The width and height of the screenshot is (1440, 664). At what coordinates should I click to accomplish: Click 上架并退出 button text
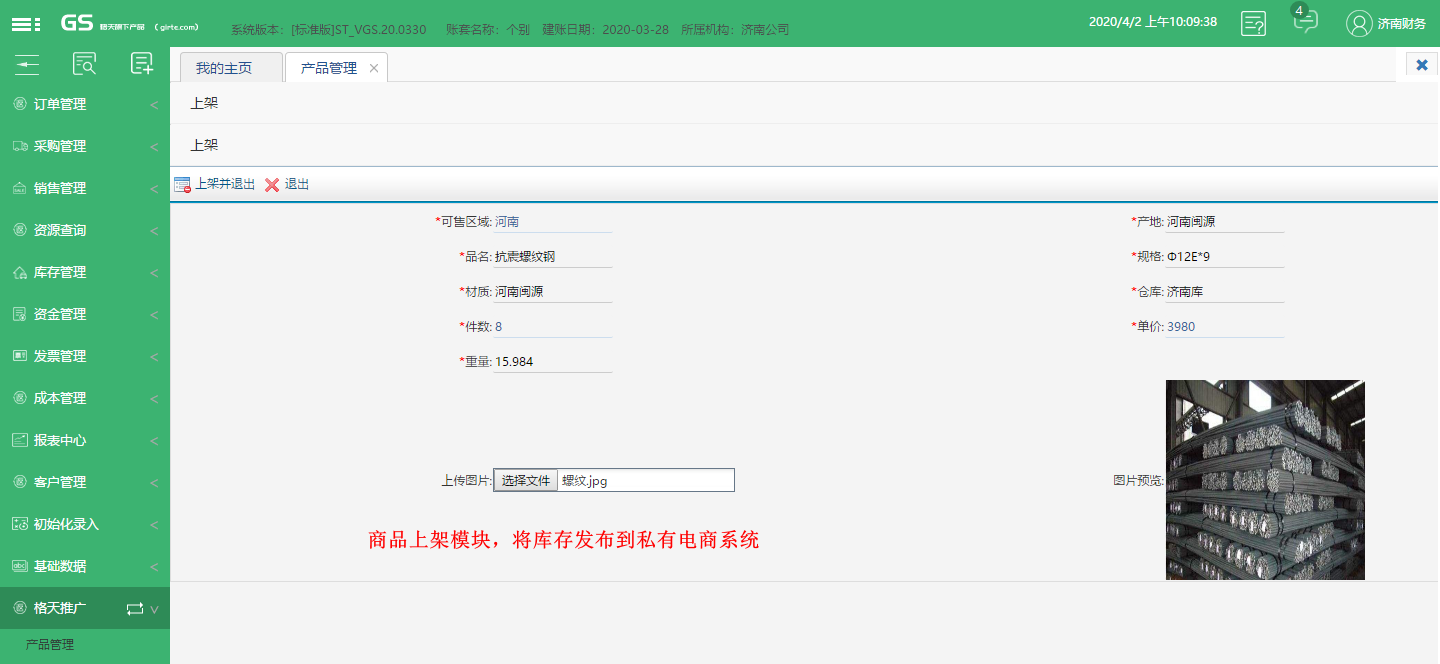tap(225, 185)
